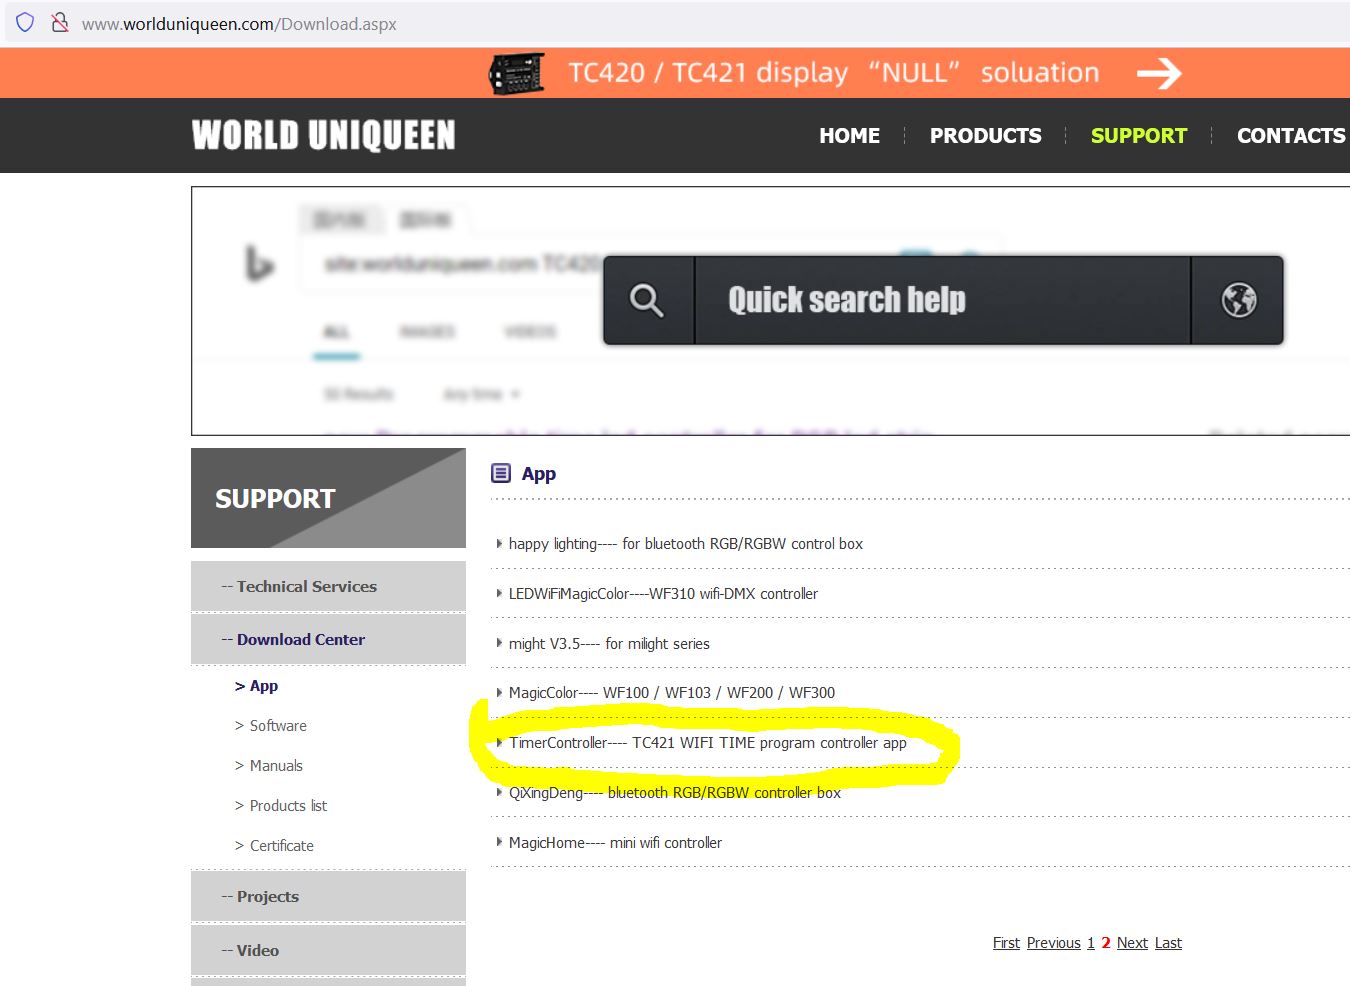Open the TimerController TC421 WIFI app link

click(707, 743)
